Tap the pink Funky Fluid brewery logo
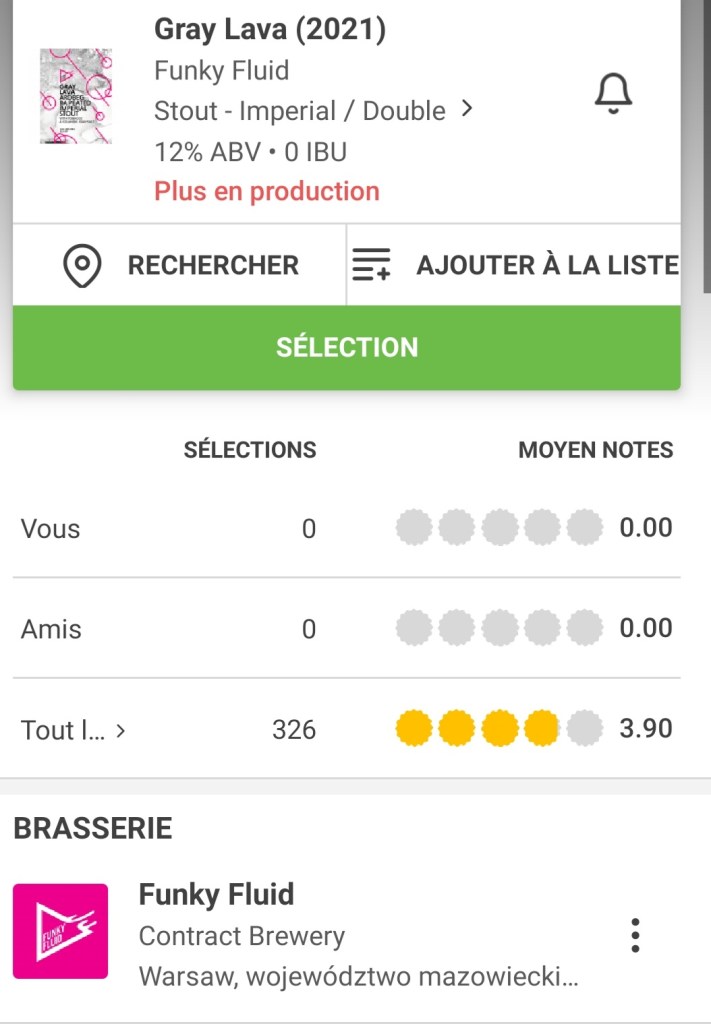 pos(60,930)
